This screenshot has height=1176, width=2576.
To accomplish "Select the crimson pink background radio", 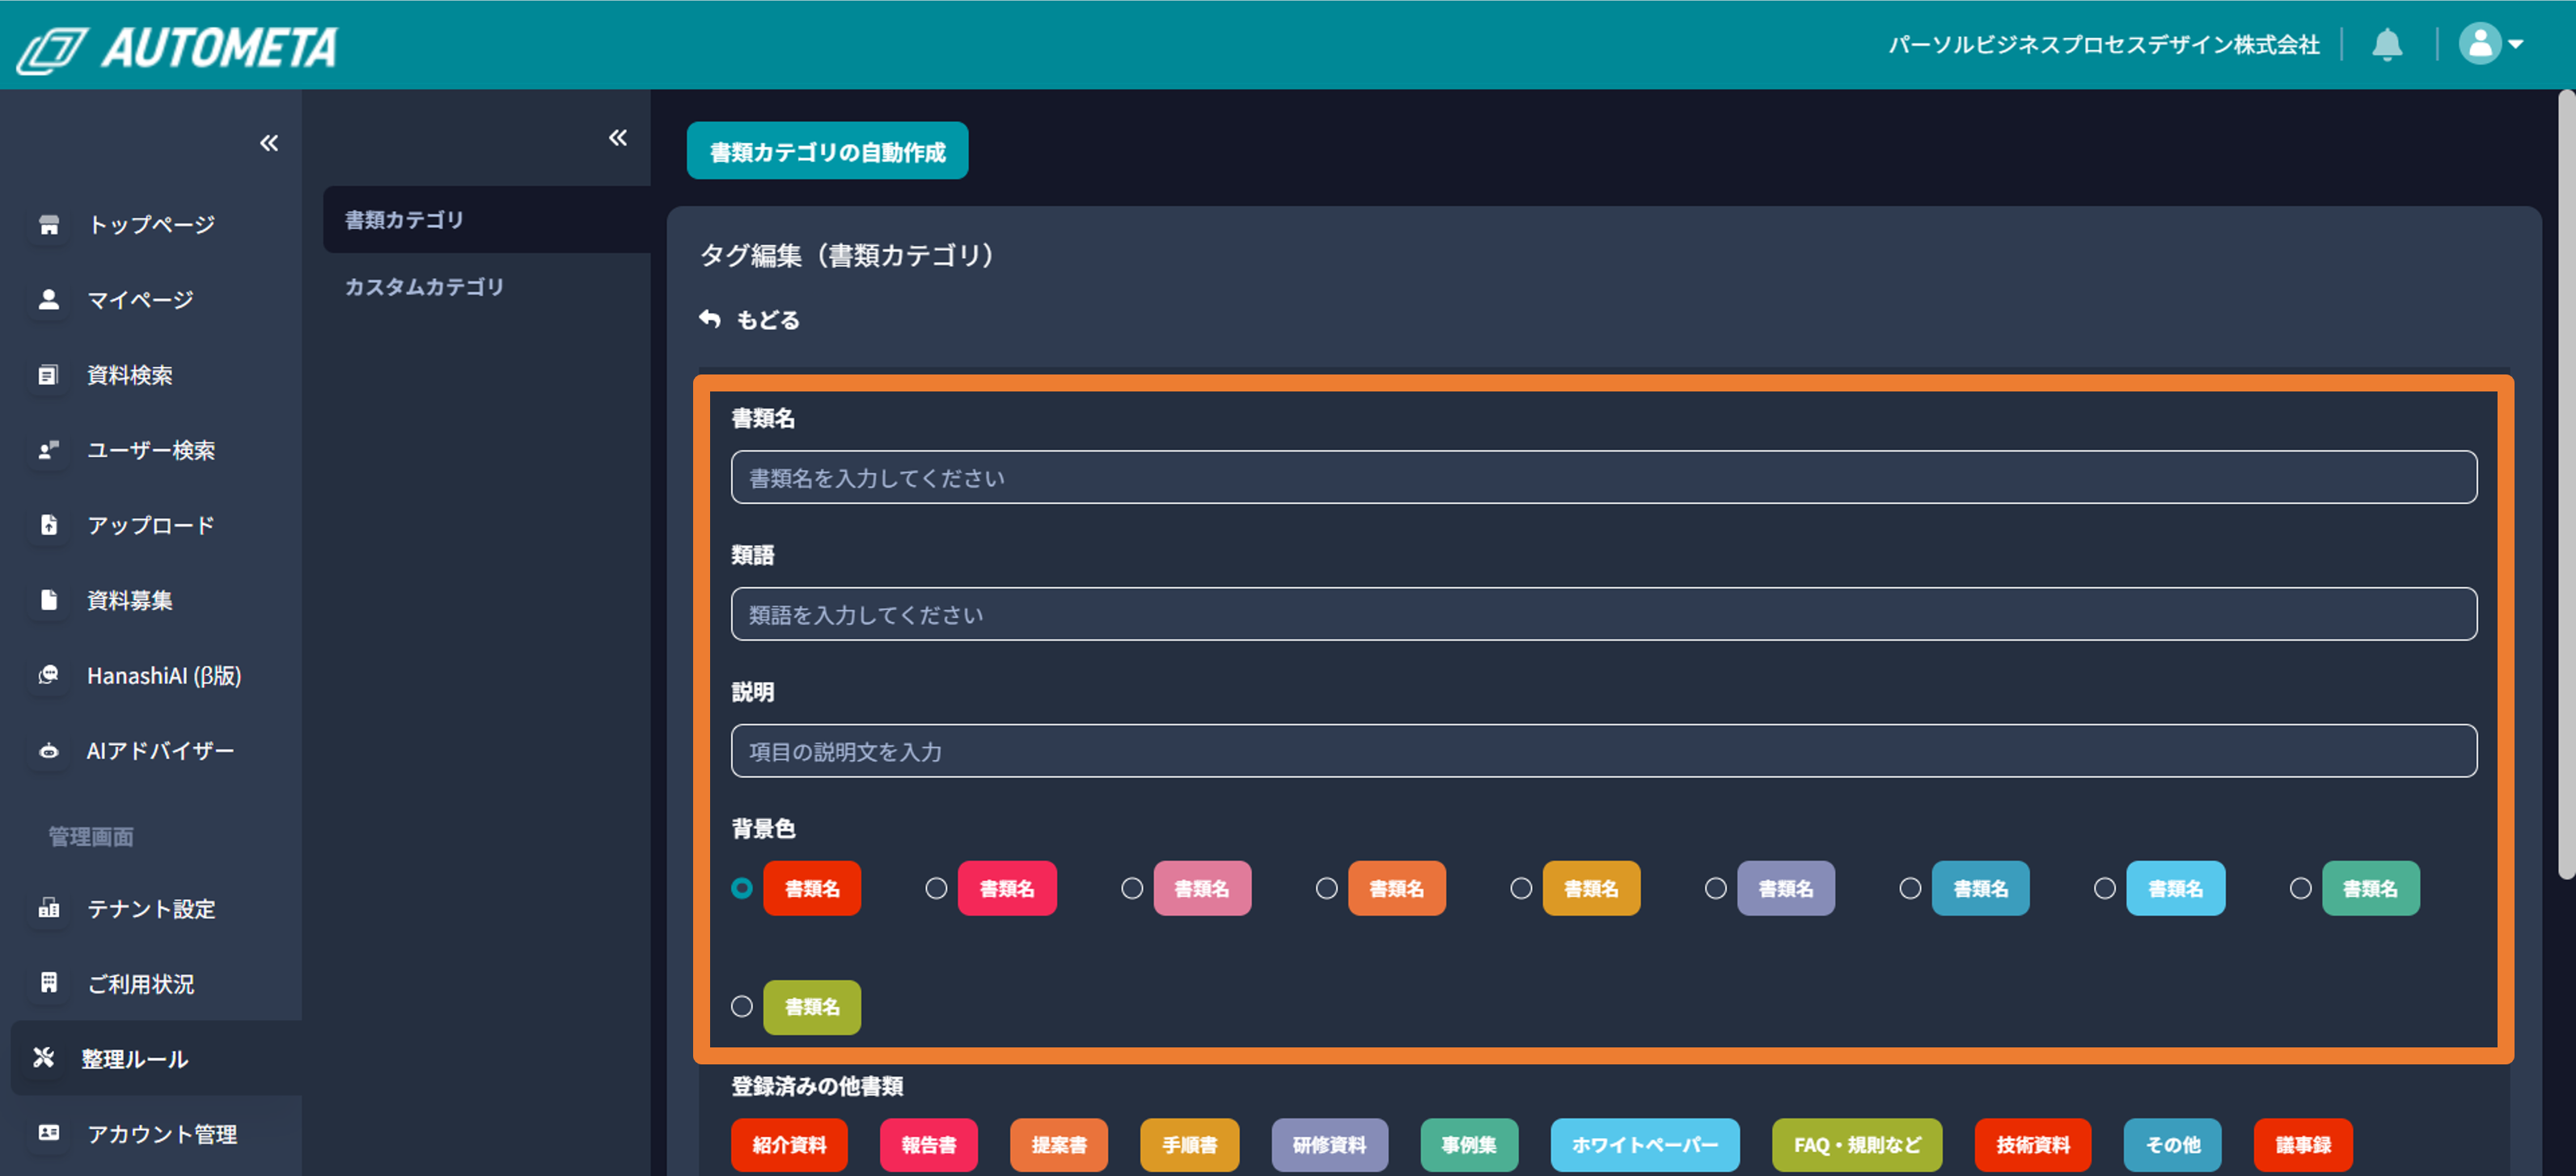I will [936, 888].
